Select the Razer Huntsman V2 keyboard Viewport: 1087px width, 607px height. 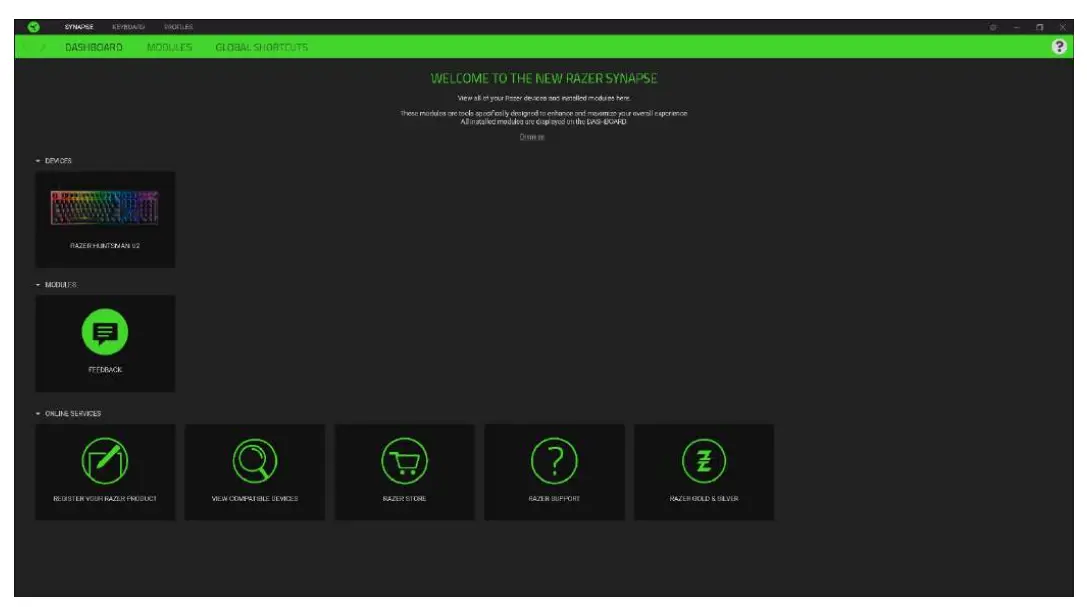coord(105,208)
